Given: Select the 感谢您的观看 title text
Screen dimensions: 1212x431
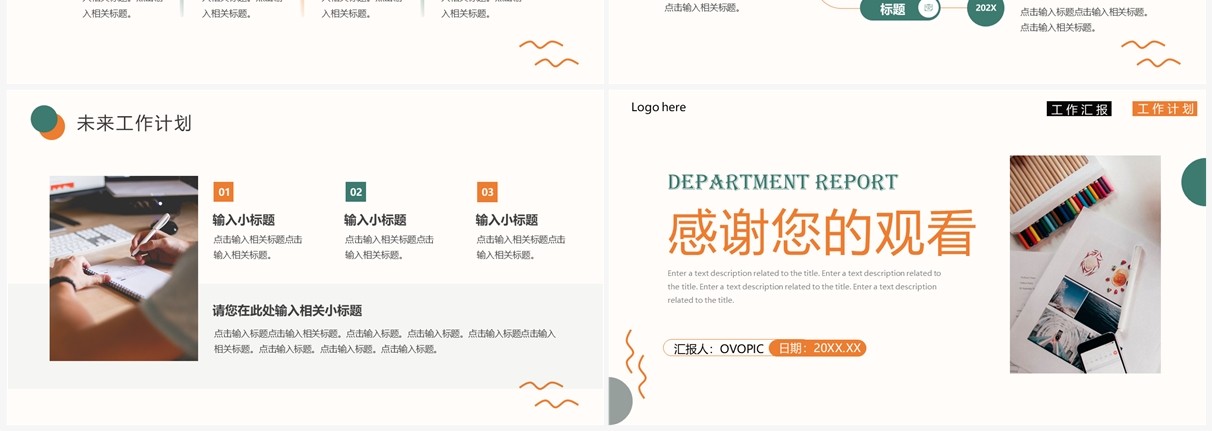Looking at the screenshot, I should [x=821, y=232].
